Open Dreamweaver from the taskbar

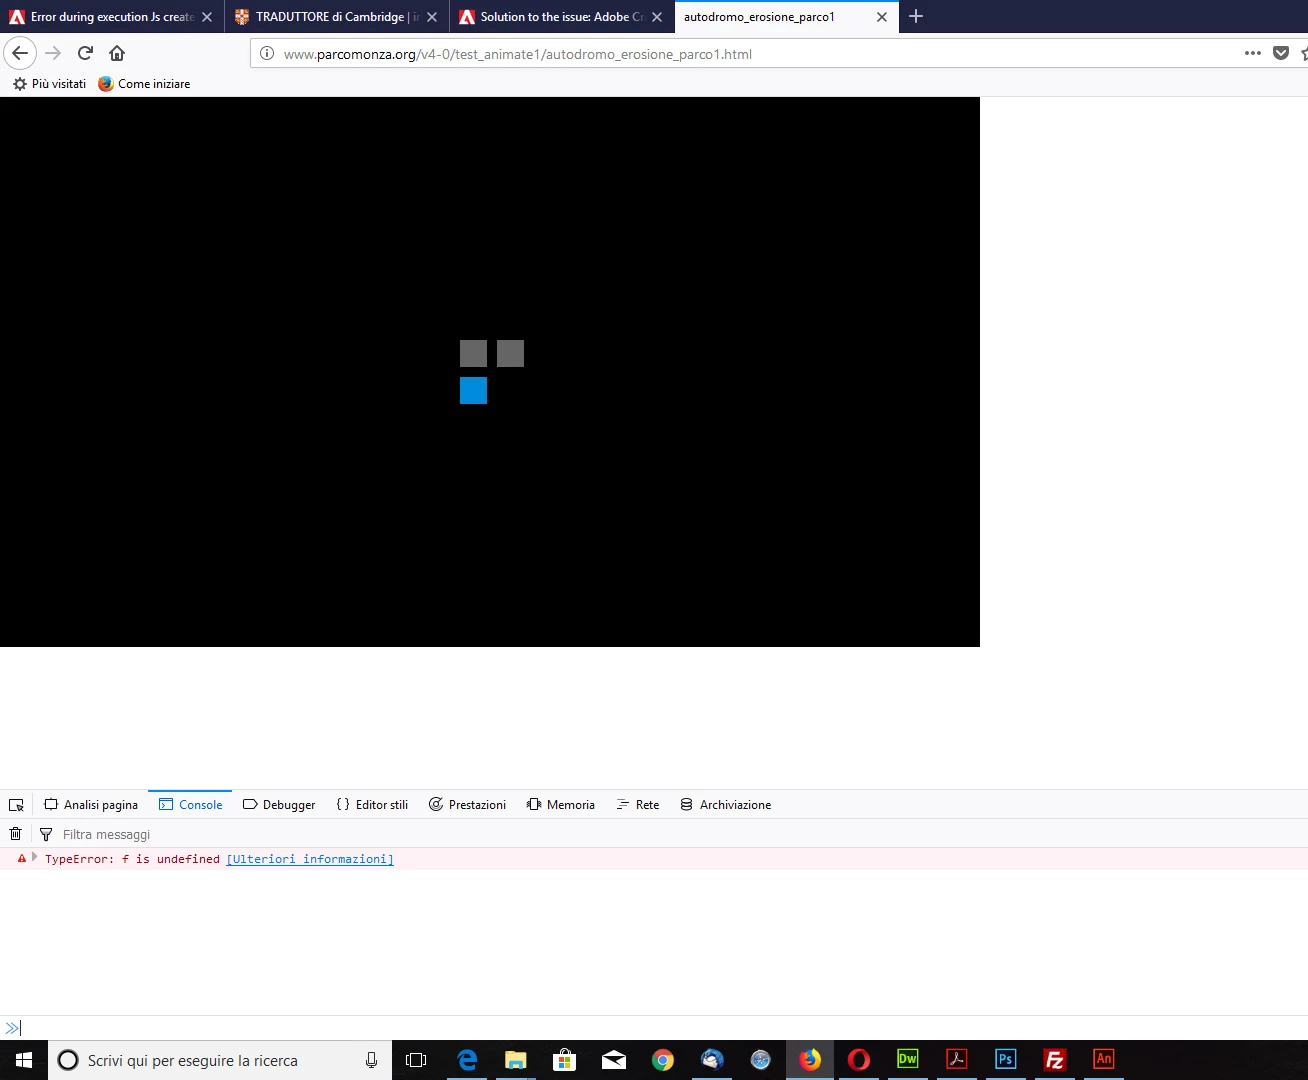pyautogui.click(x=908, y=1059)
